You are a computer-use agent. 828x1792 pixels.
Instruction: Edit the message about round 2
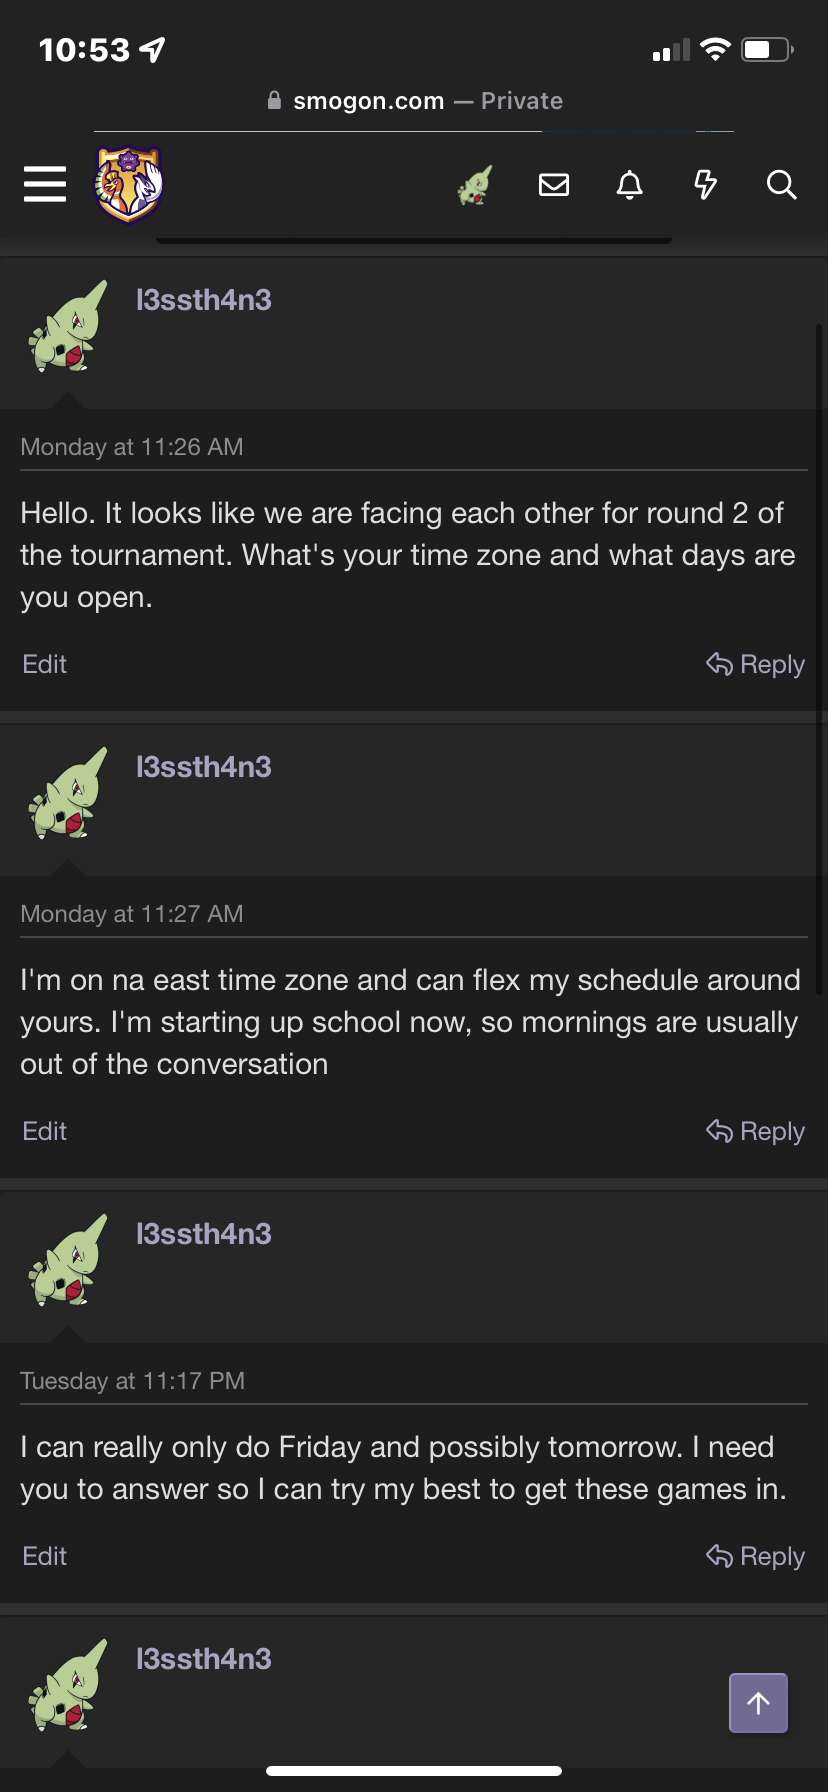pos(45,664)
